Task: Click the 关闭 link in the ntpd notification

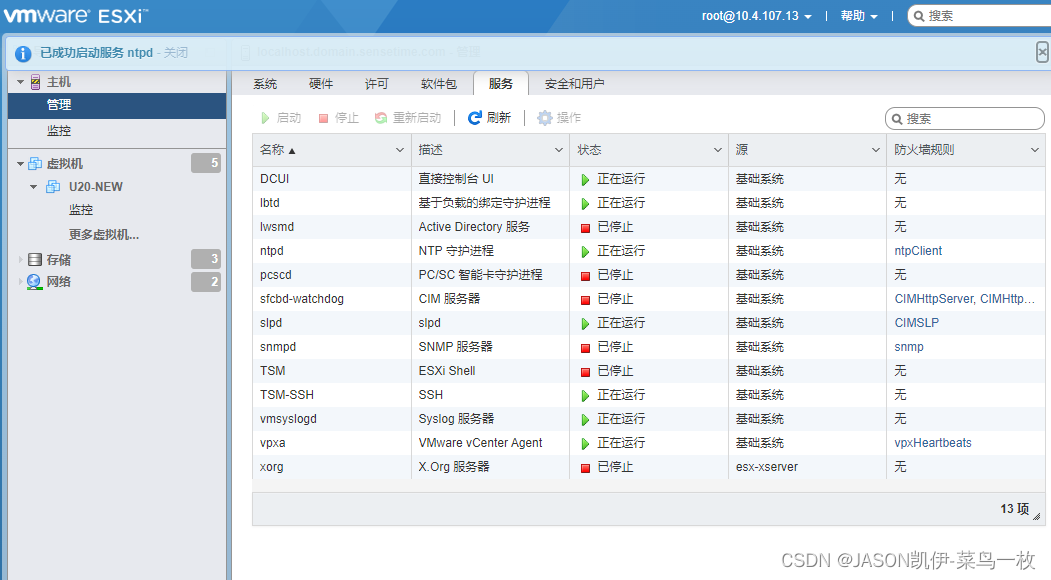Action: [x=176, y=52]
